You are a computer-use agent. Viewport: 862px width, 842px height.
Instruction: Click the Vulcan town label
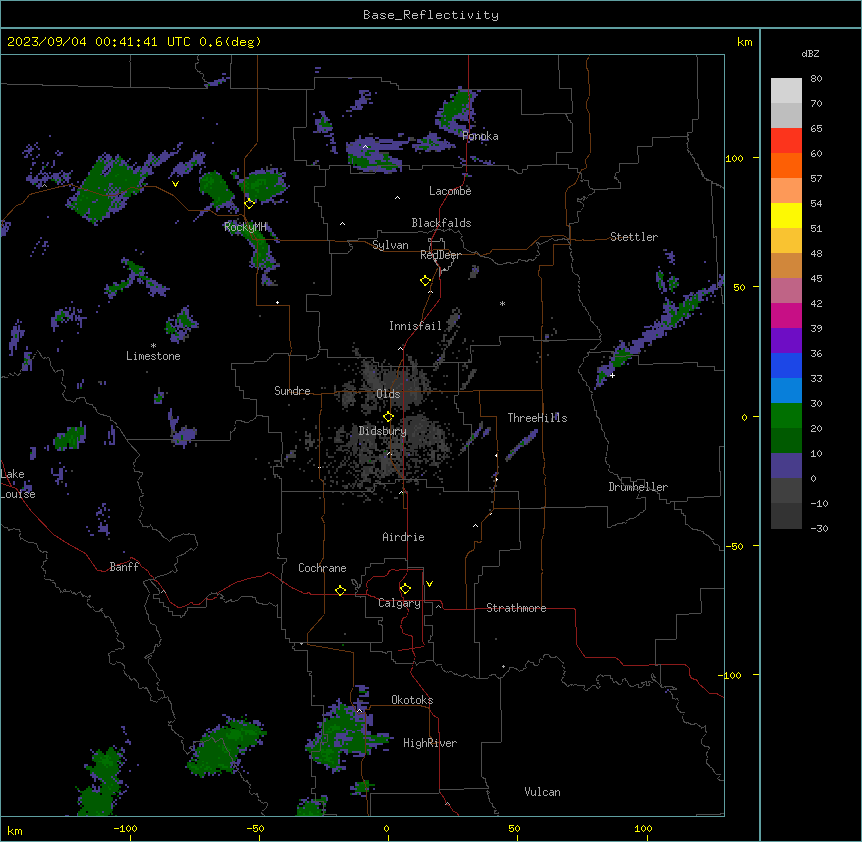[543, 792]
